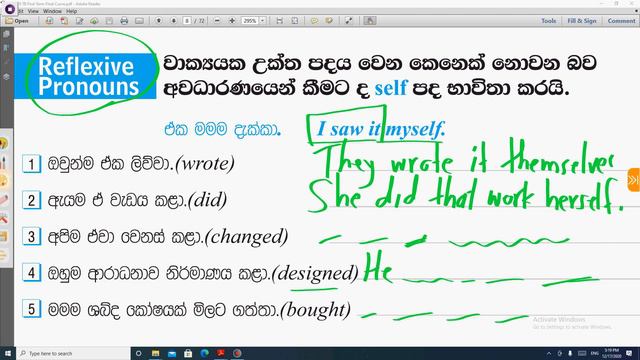The width and height of the screenshot is (640, 360).
Task: Click the add sticky note icon
Action: coord(314,21)
